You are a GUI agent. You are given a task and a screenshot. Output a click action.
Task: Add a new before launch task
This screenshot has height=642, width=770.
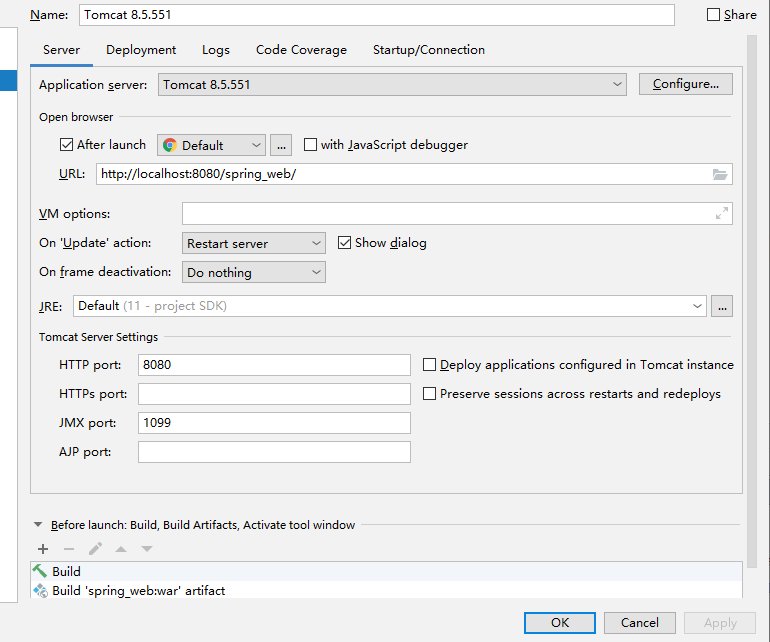click(43, 549)
